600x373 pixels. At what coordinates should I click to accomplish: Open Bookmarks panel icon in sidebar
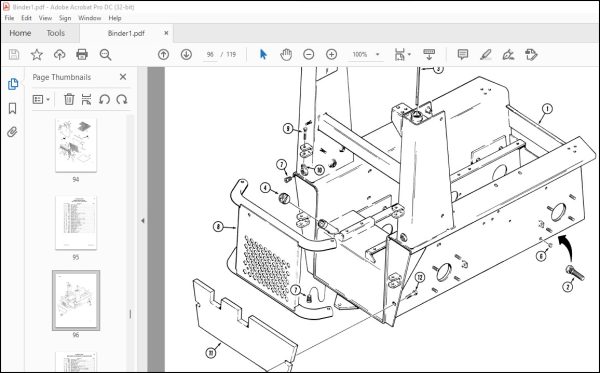pyautogui.click(x=13, y=108)
